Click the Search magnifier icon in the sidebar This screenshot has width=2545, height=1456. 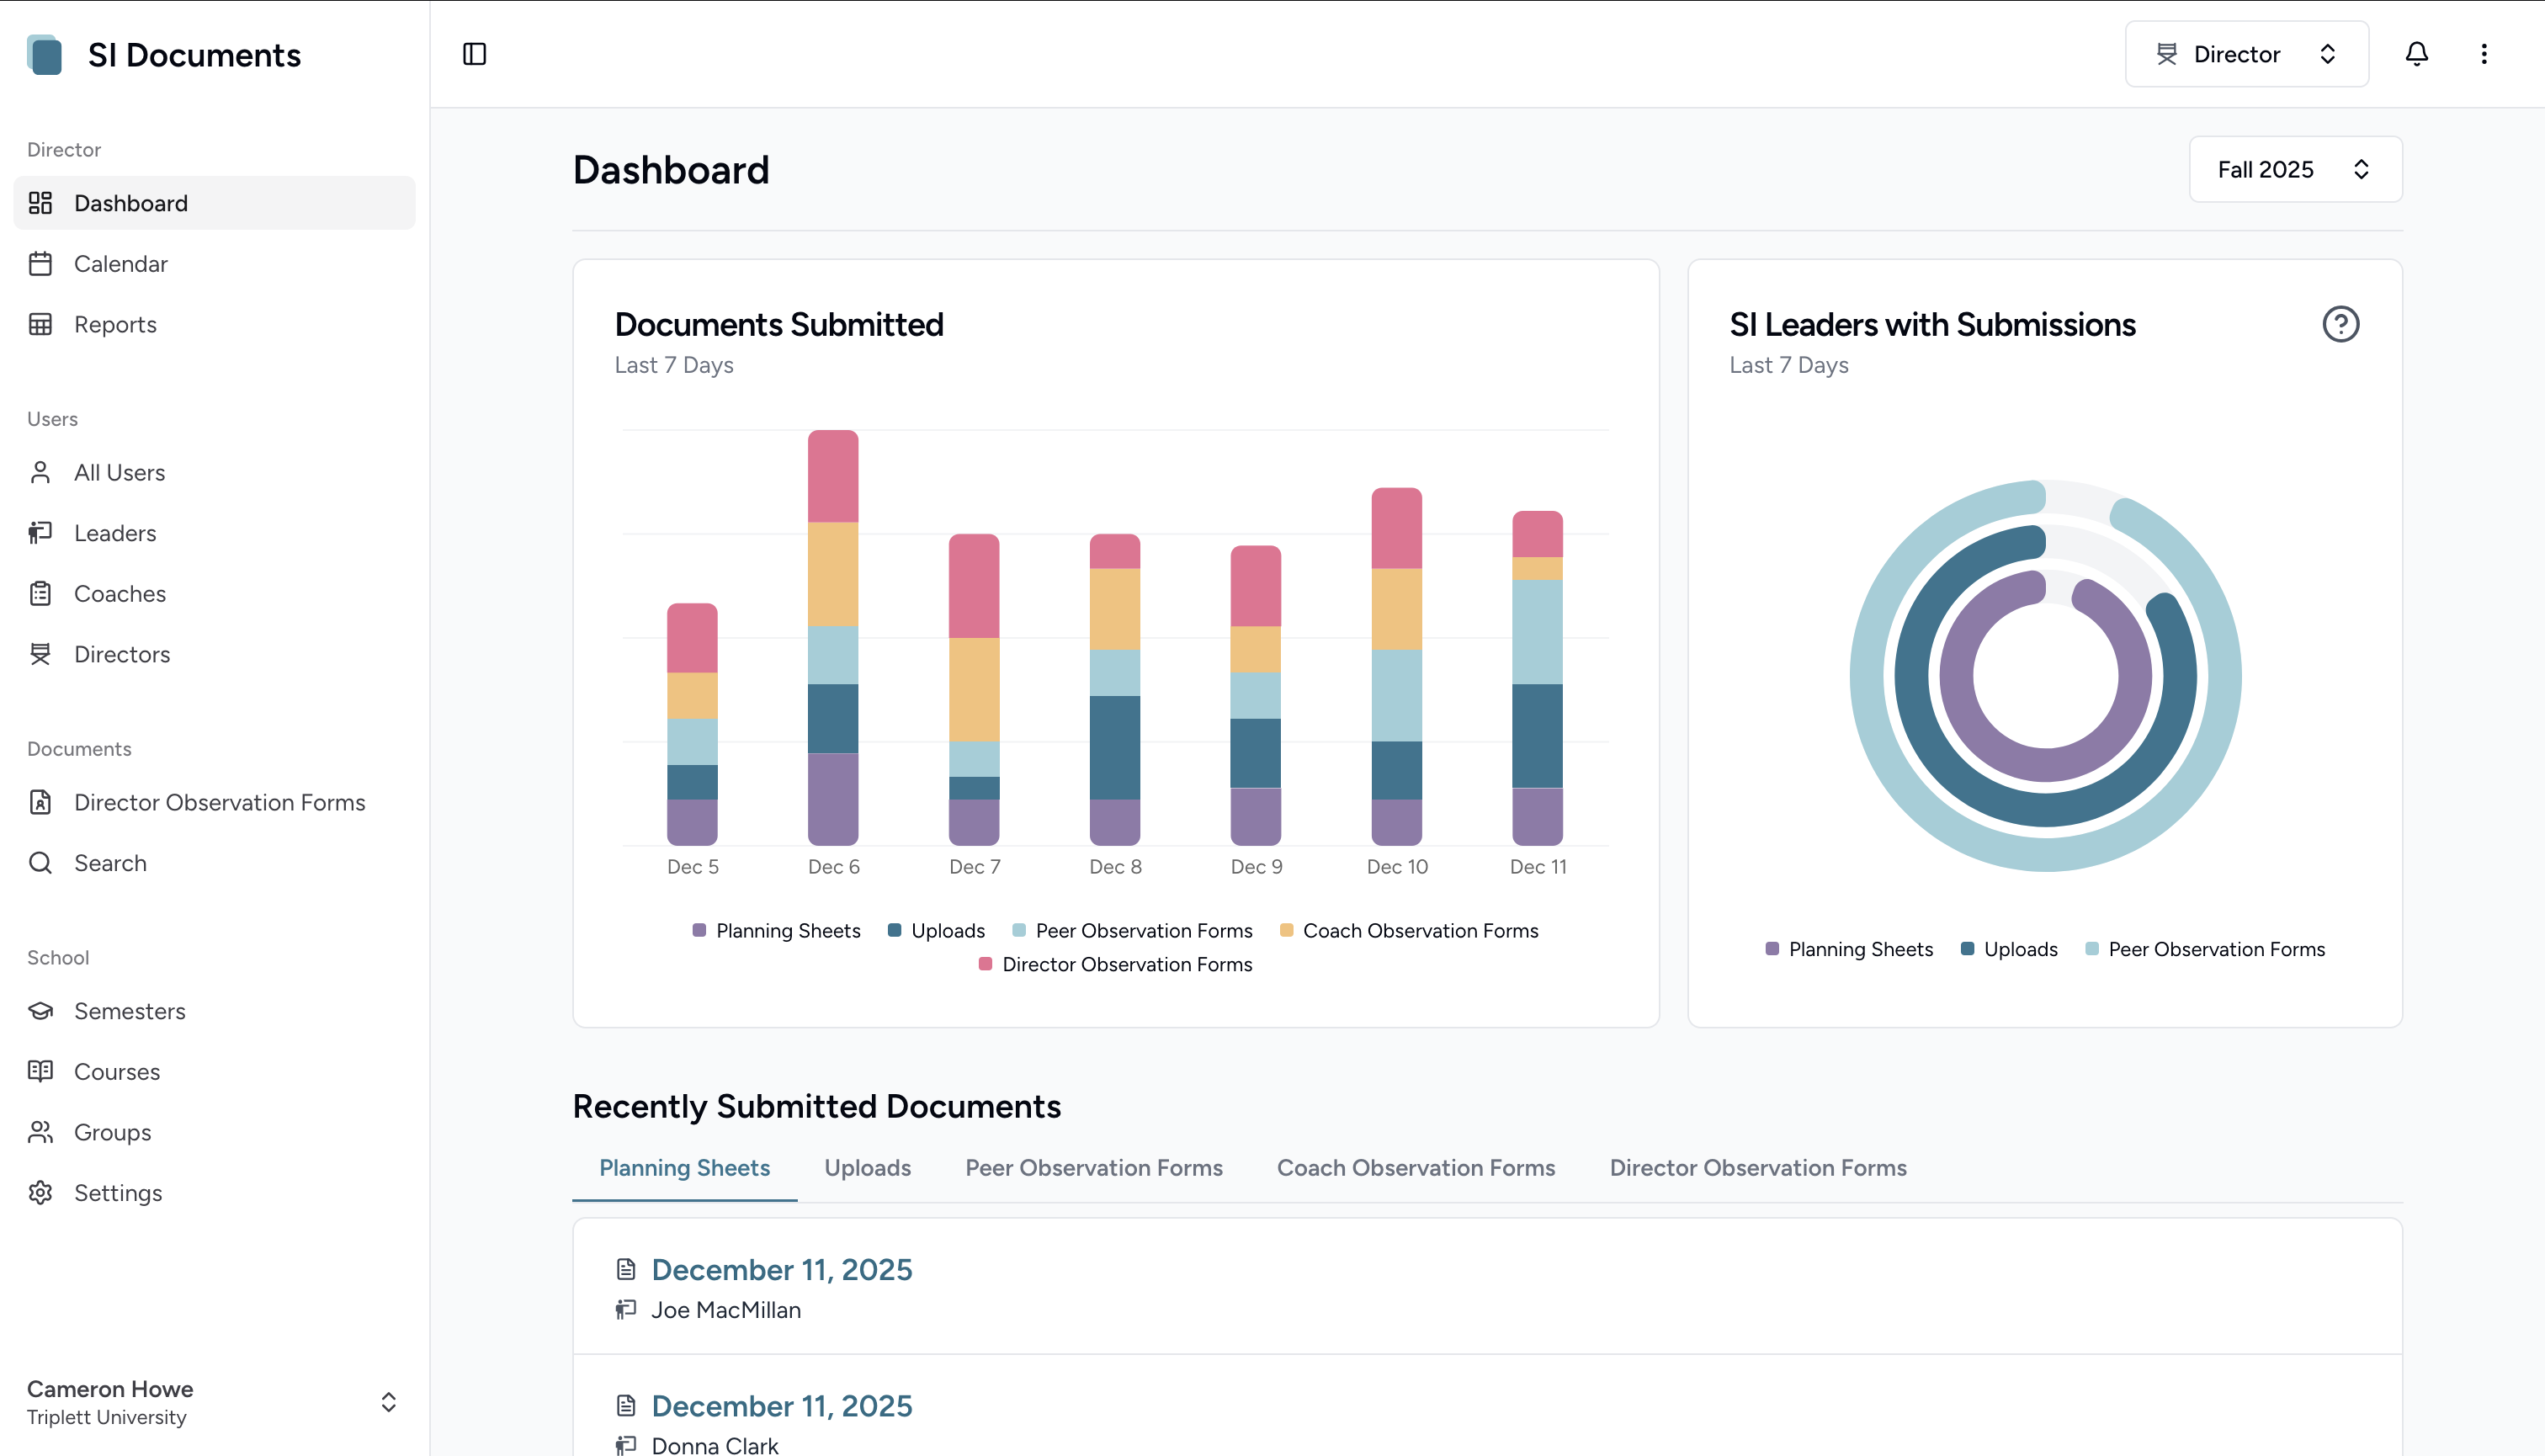click(42, 862)
